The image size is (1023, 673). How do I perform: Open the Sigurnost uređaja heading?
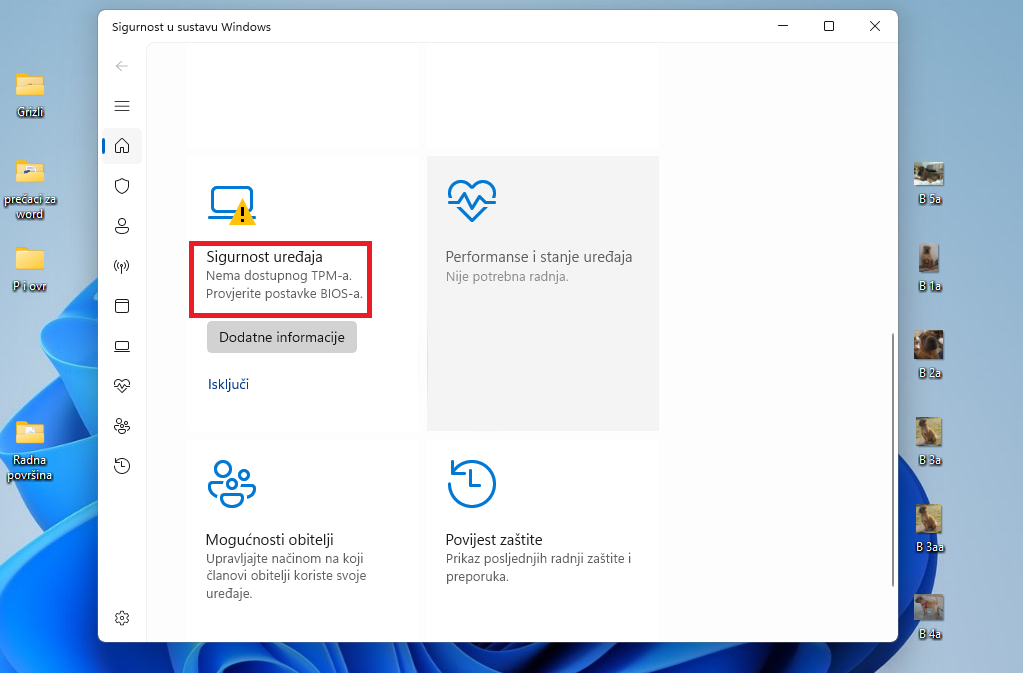tap(264, 257)
